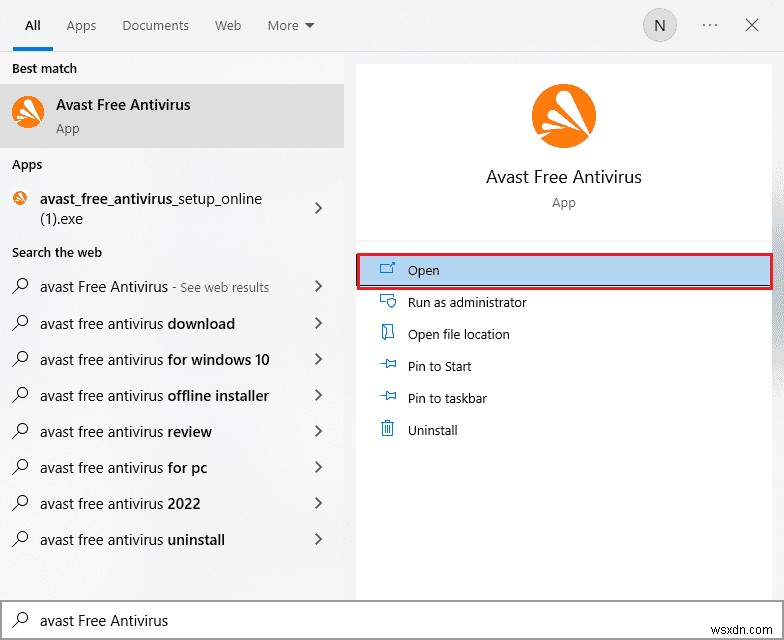Click the large Avast logo in details pane

[563, 116]
